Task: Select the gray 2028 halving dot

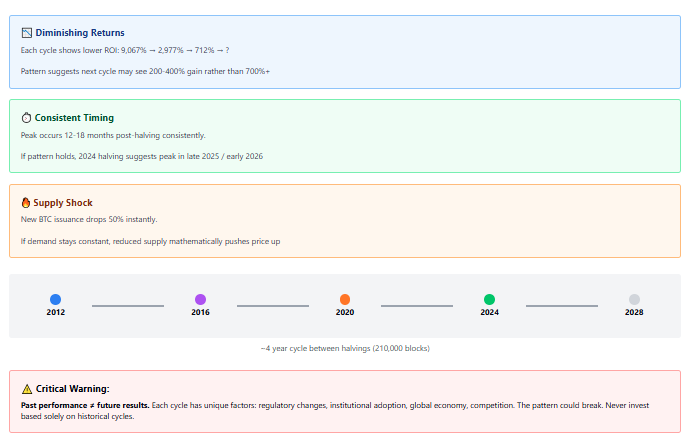Action: tap(634, 299)
